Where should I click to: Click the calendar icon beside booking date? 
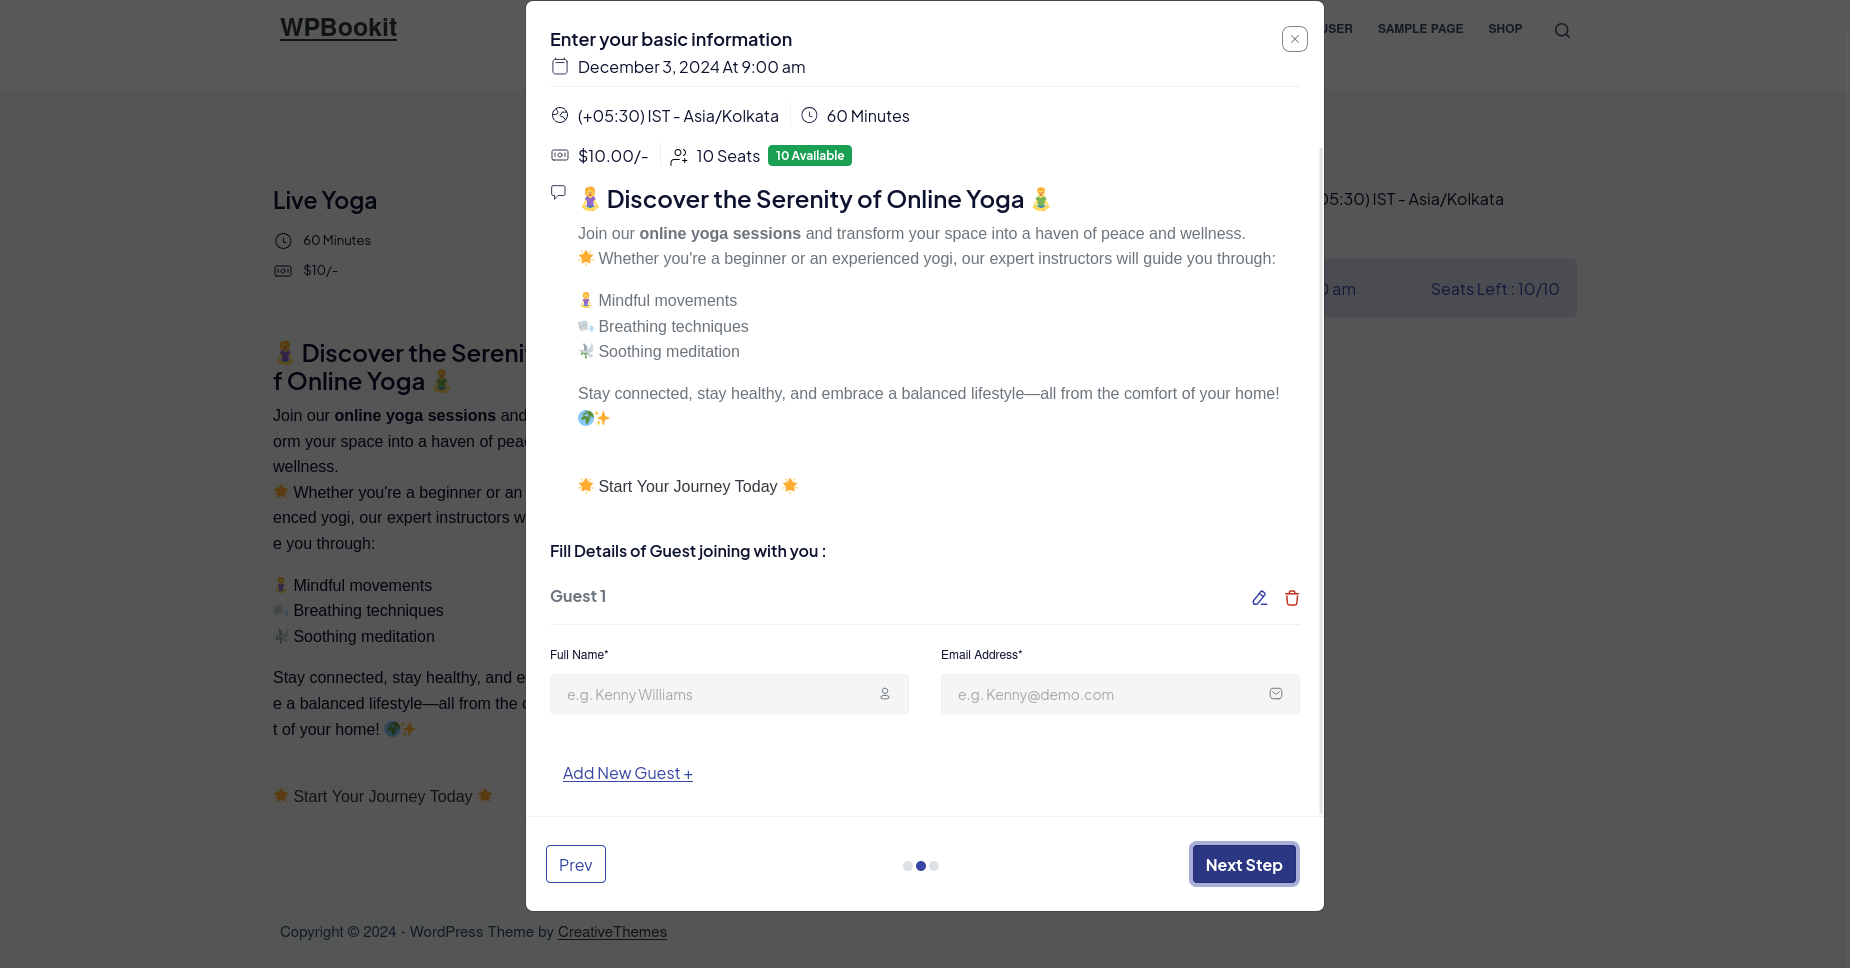560,67
